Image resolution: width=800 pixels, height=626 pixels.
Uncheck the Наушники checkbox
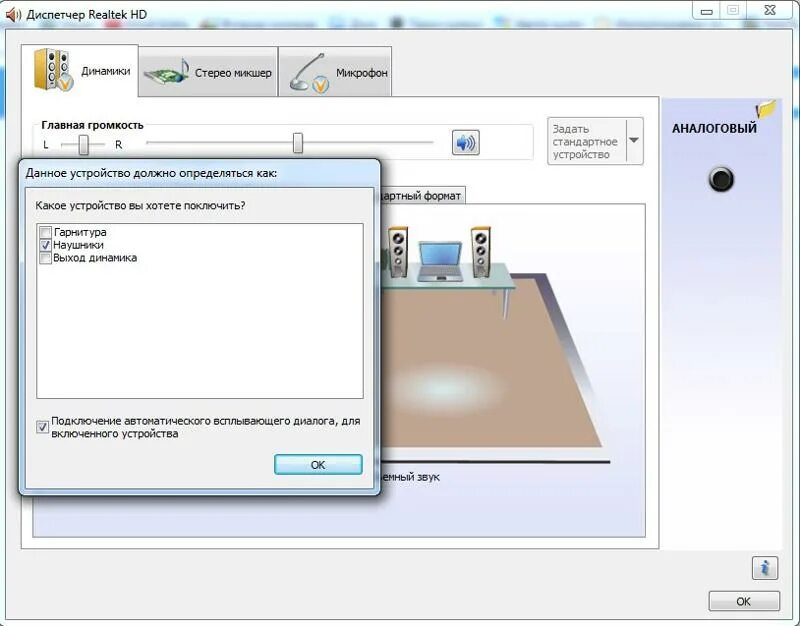pos(45,245)
